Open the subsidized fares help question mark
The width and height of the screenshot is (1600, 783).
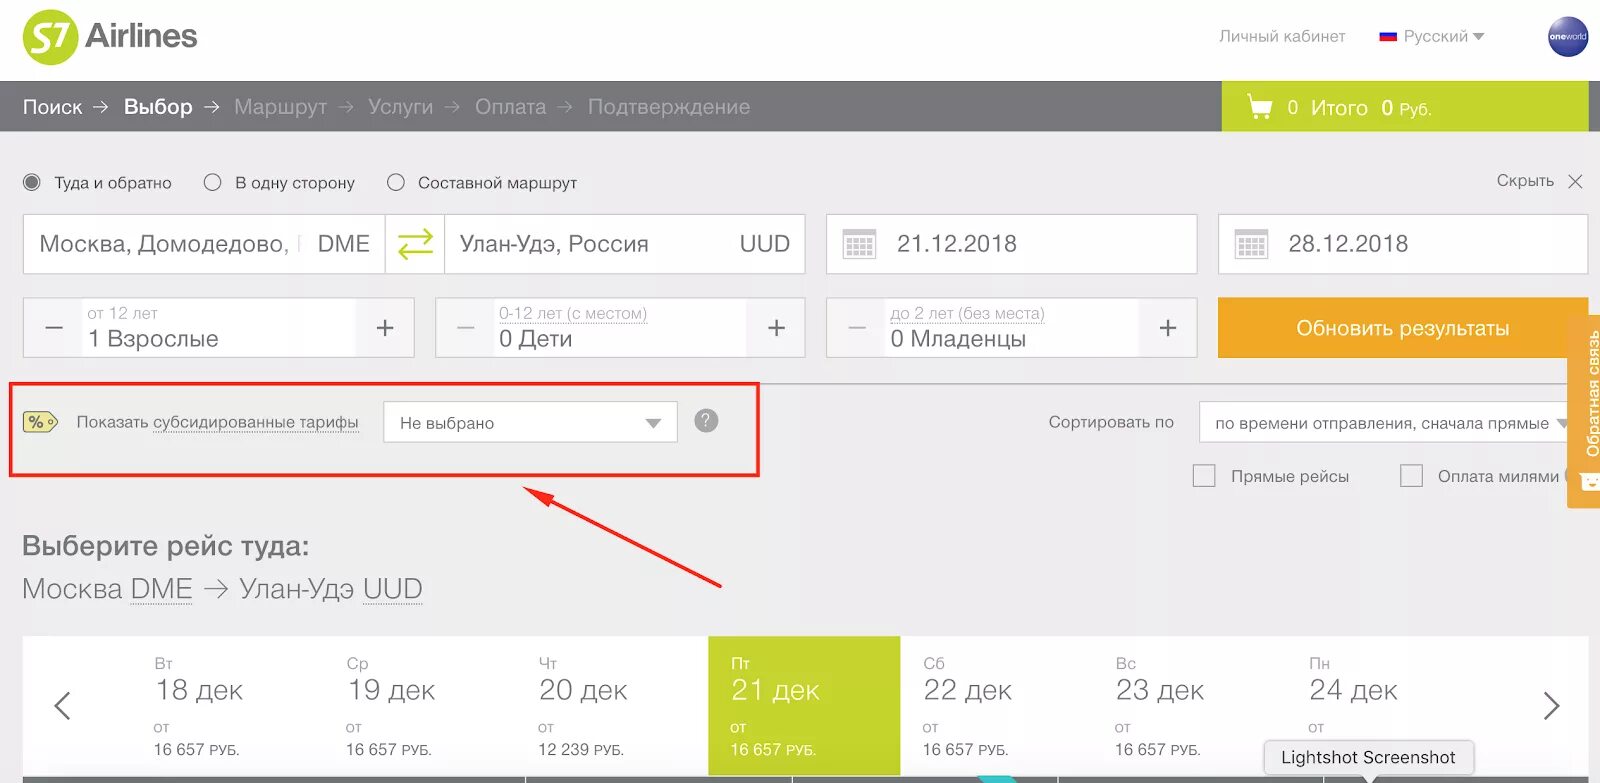coord(706,421)
